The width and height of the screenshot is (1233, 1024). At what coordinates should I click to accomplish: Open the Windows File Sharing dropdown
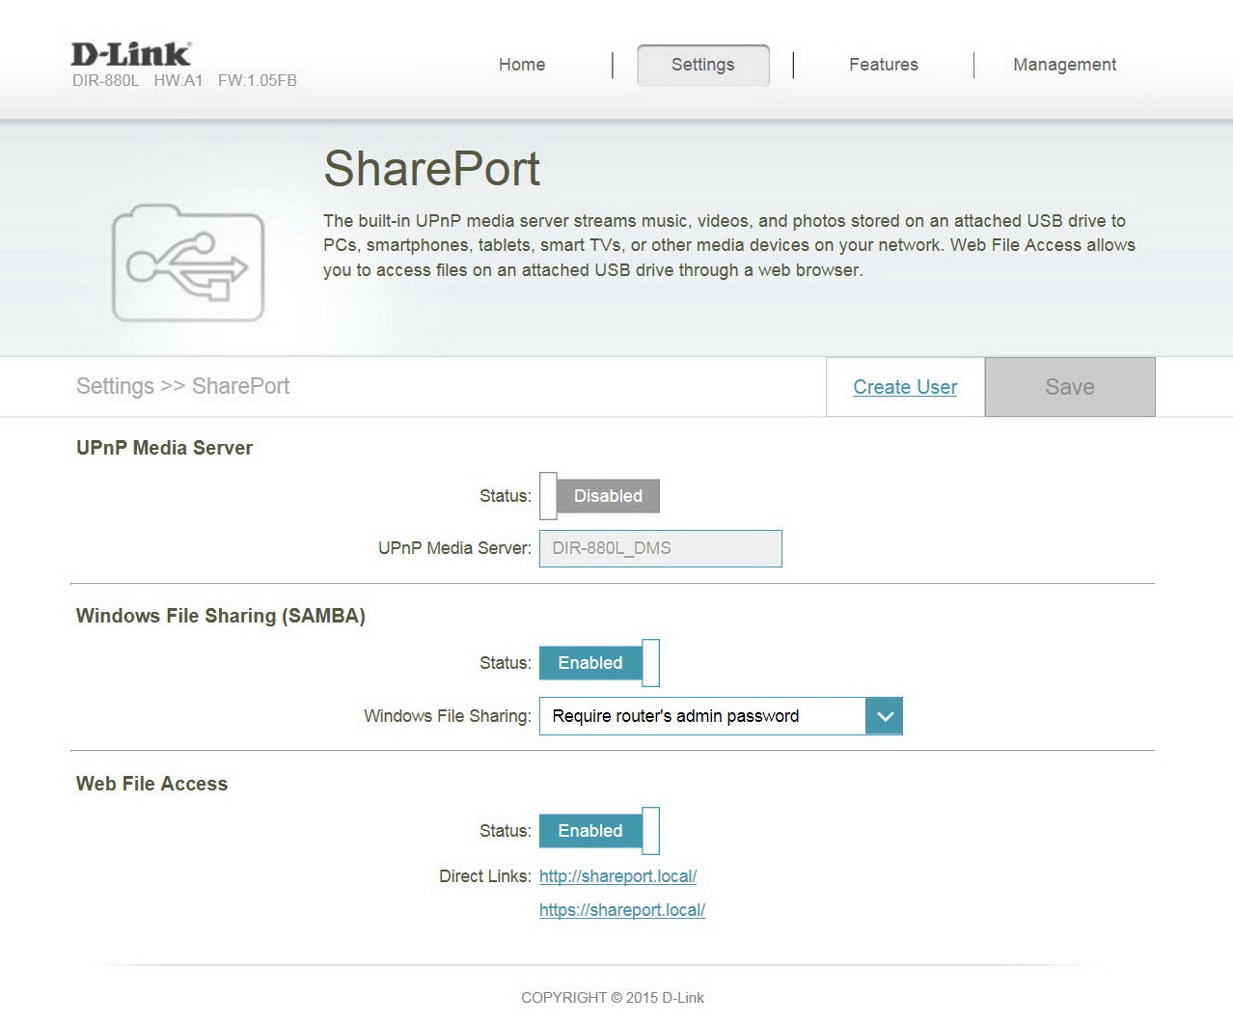[720, 716]
